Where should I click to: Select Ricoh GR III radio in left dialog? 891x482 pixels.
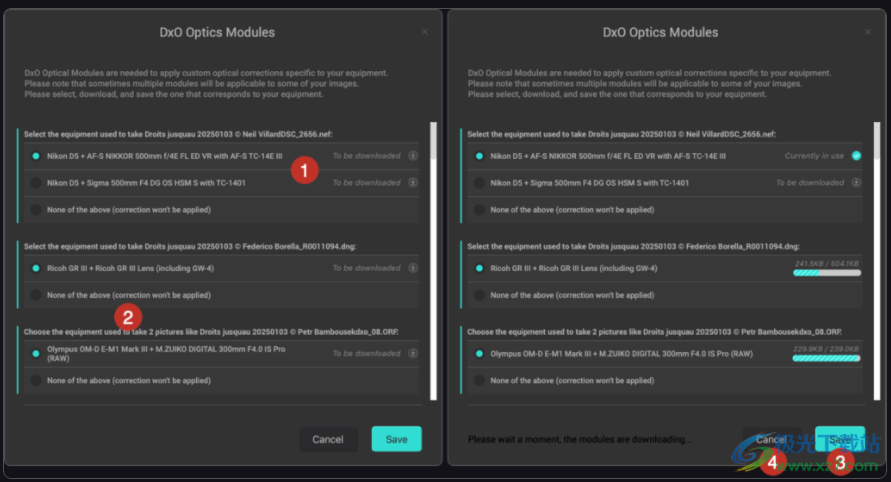[x=36, y=268]
